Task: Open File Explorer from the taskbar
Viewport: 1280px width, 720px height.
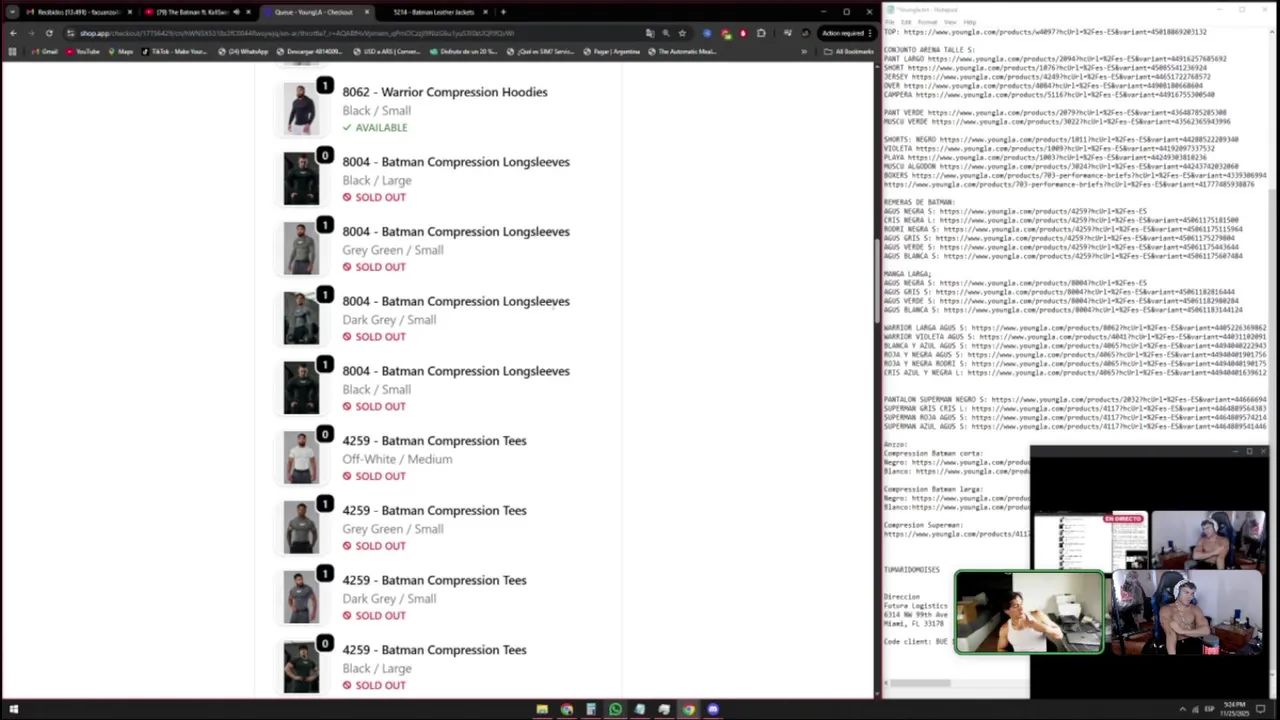Action: coord(542,709)
